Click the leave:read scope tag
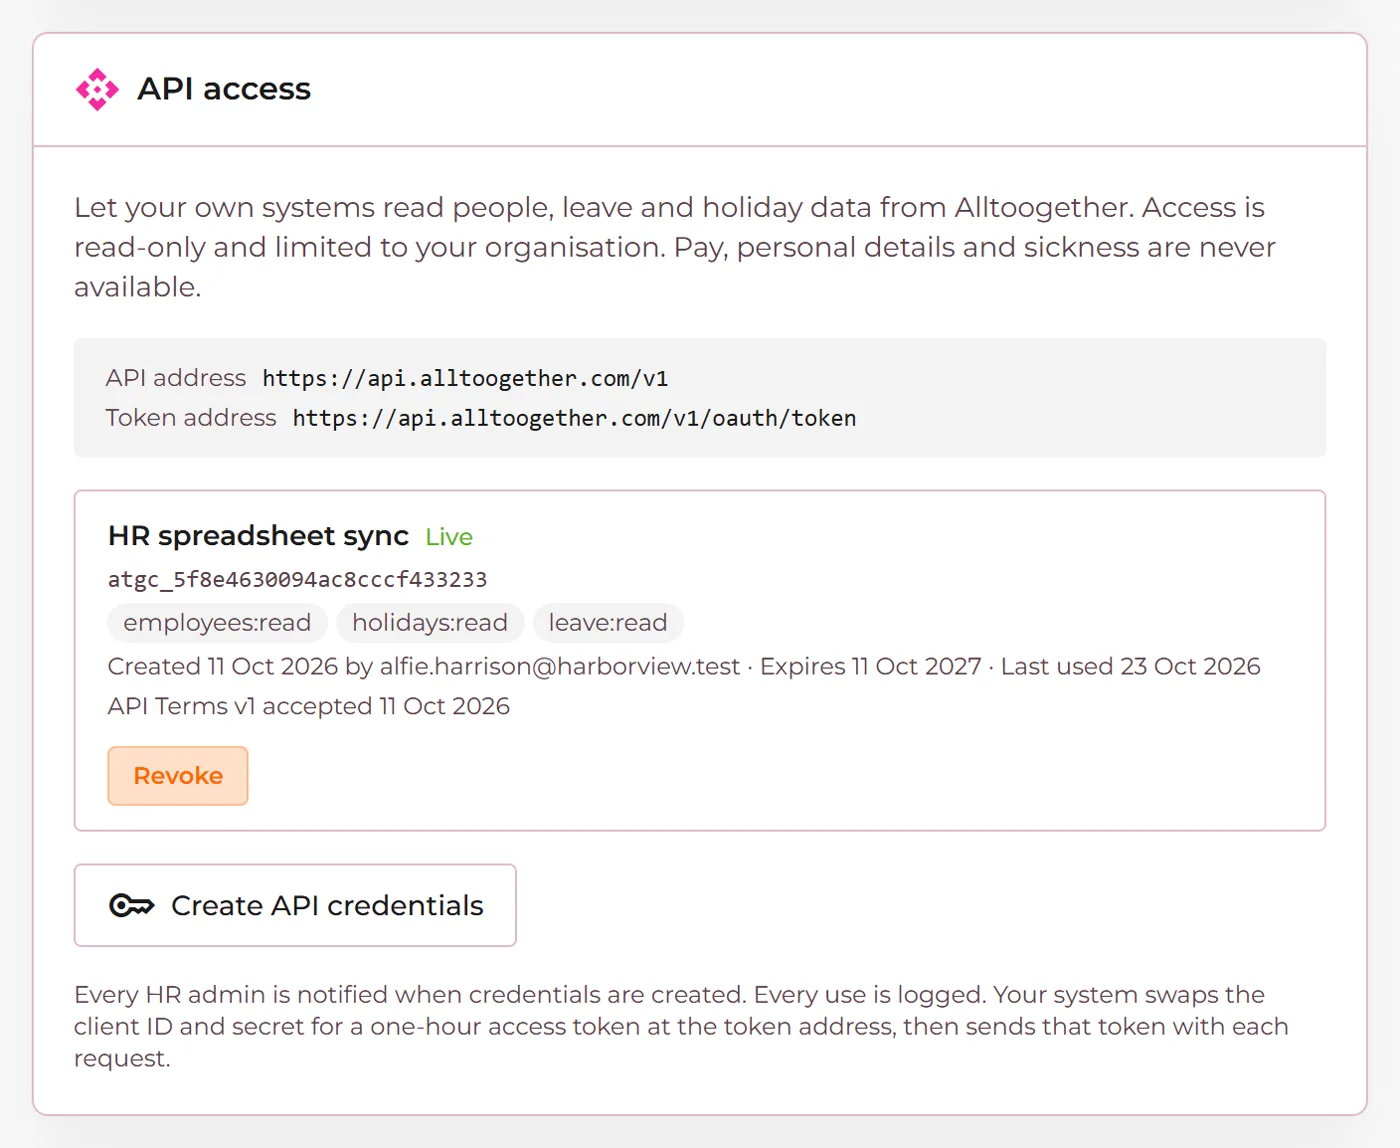This screenshot has width=1400, height=1148. (x=608, y=623)
